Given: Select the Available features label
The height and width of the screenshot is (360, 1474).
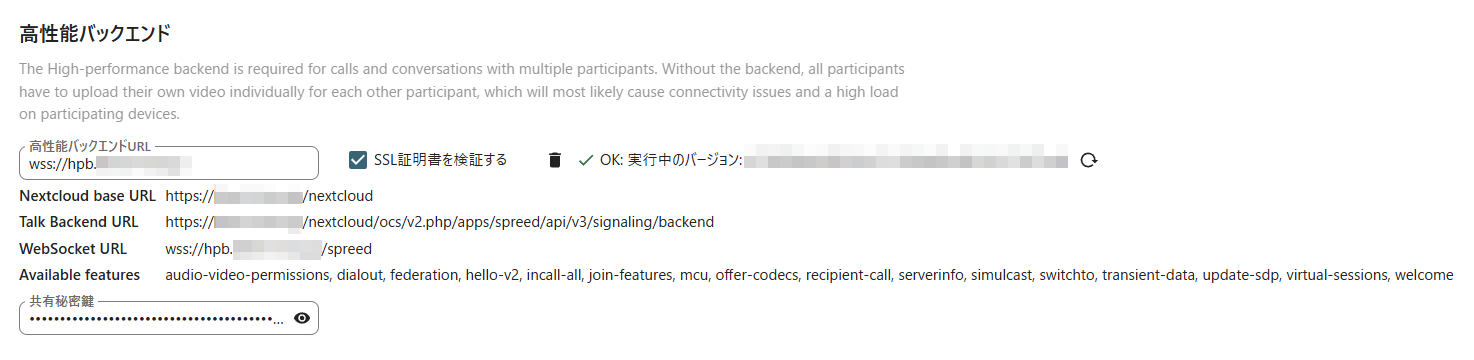Looking at the screenshot, I should point(80,275).
